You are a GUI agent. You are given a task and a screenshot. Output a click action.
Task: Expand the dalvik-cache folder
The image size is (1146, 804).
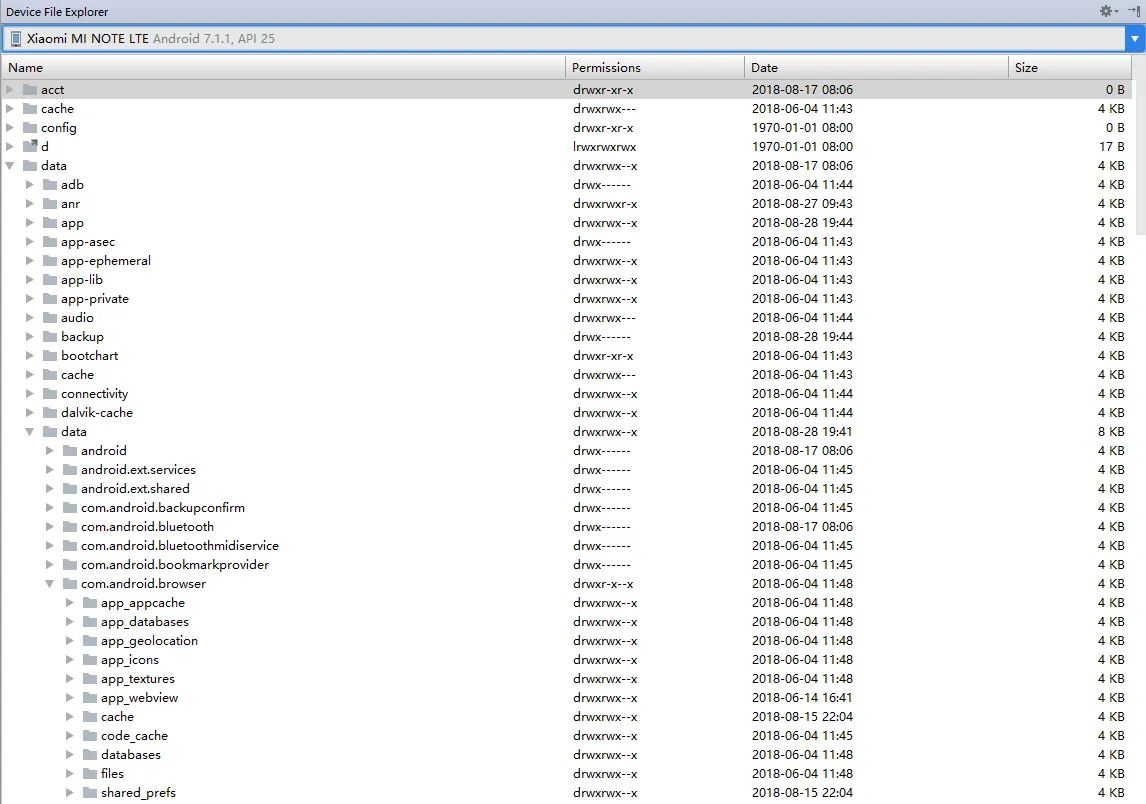[x=29, y=412]
